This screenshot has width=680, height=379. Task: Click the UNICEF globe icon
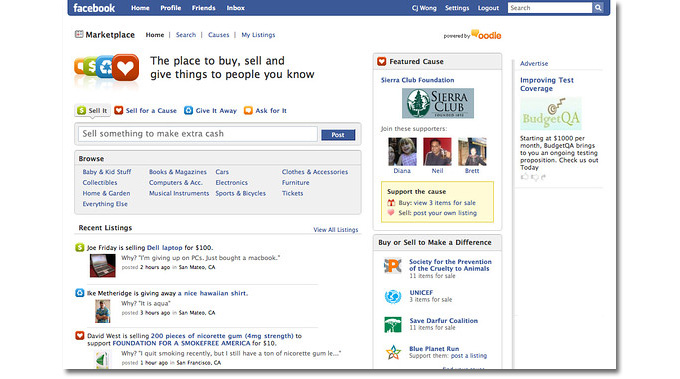[393, 297]
